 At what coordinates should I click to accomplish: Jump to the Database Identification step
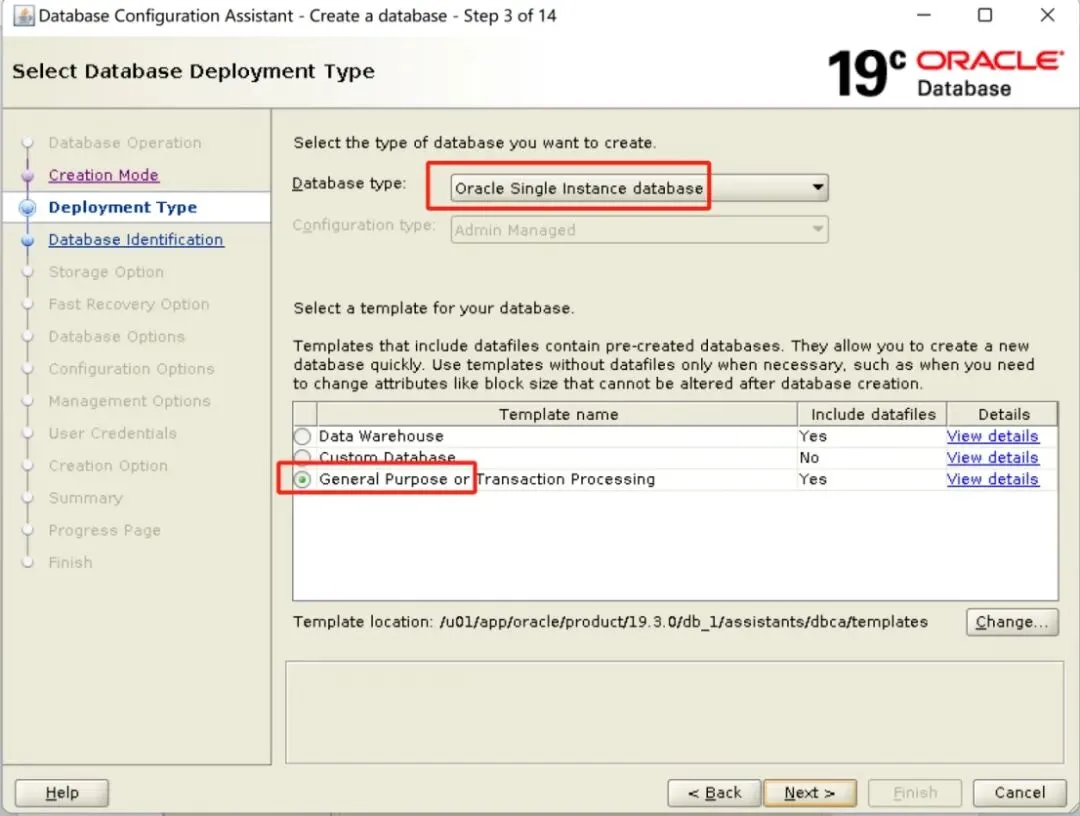coord(136,240)
